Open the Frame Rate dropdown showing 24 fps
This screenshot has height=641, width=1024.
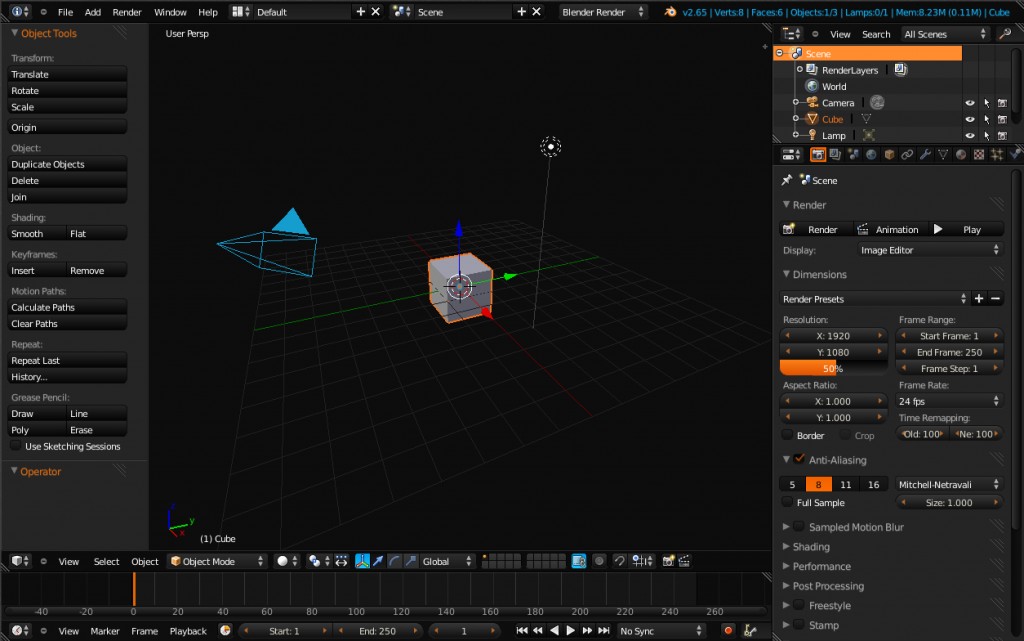(x=948, y=400)
